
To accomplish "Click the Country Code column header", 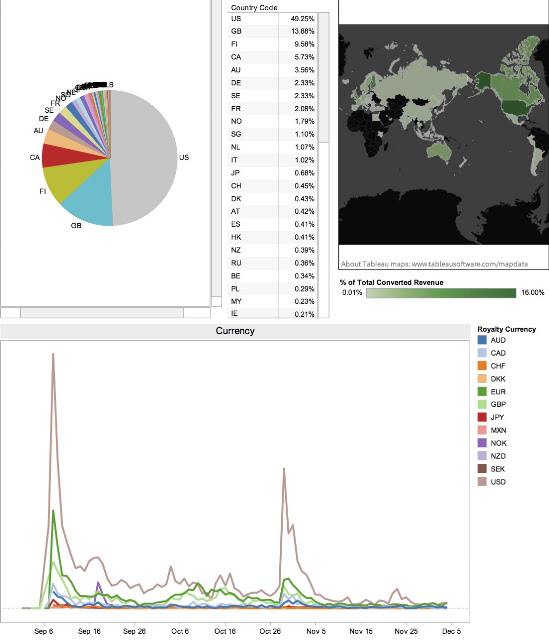I will pyautogui.click(x=254, y=7).
